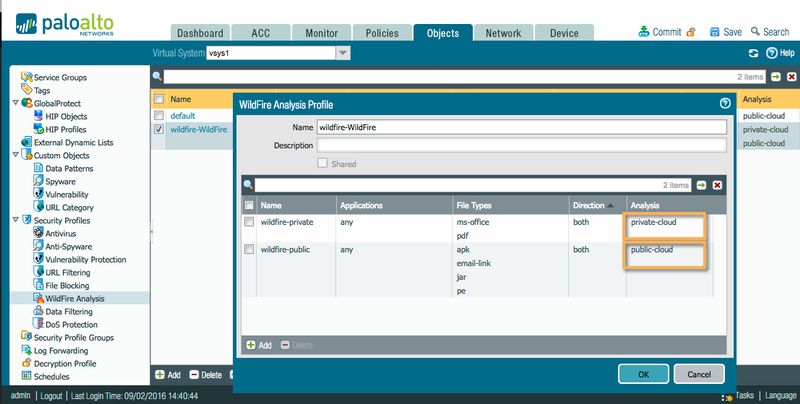Screen dimensions: 800x404
Task: Click the dialog help question mark icon
Action: tap(725, 103)
